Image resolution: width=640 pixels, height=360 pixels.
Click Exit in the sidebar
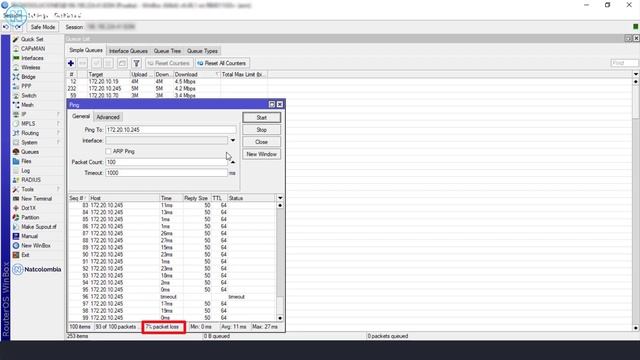25,255
